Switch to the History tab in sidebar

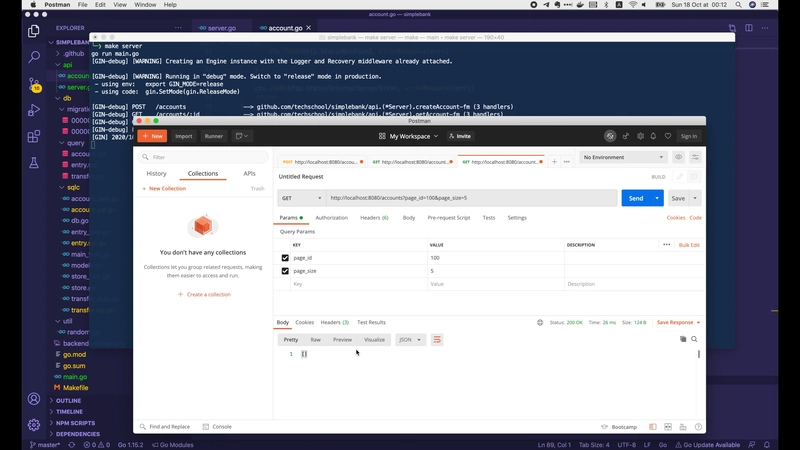tap(157, 173)
